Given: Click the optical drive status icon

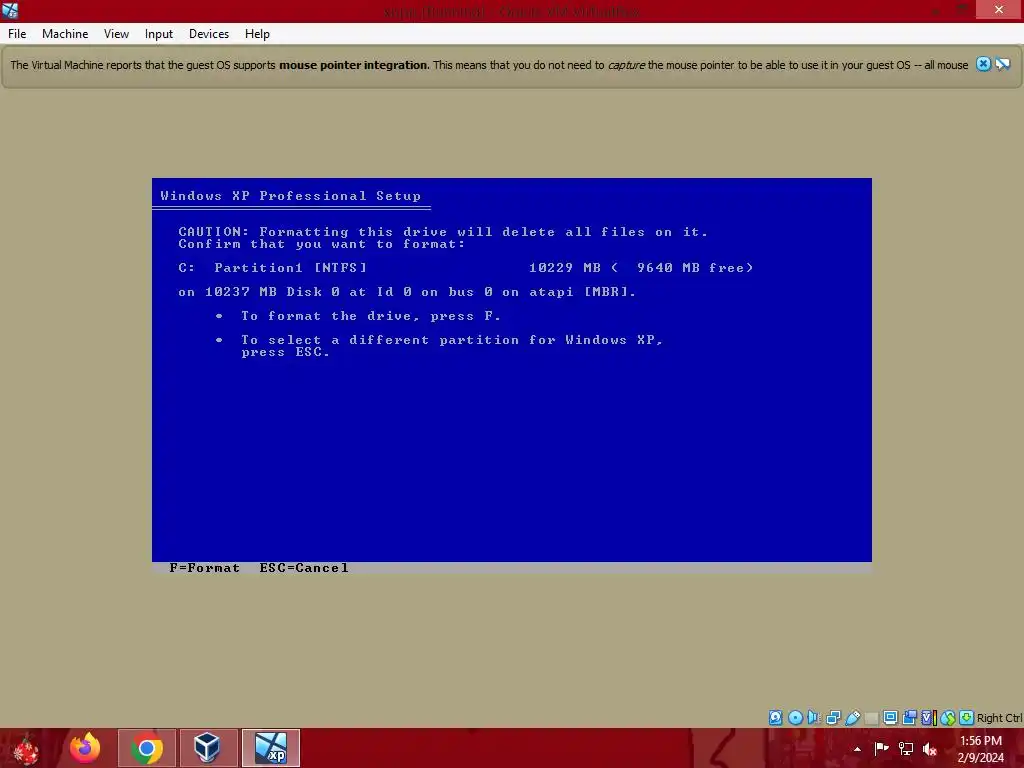Looking at the screenshot, I should [795, 718].
